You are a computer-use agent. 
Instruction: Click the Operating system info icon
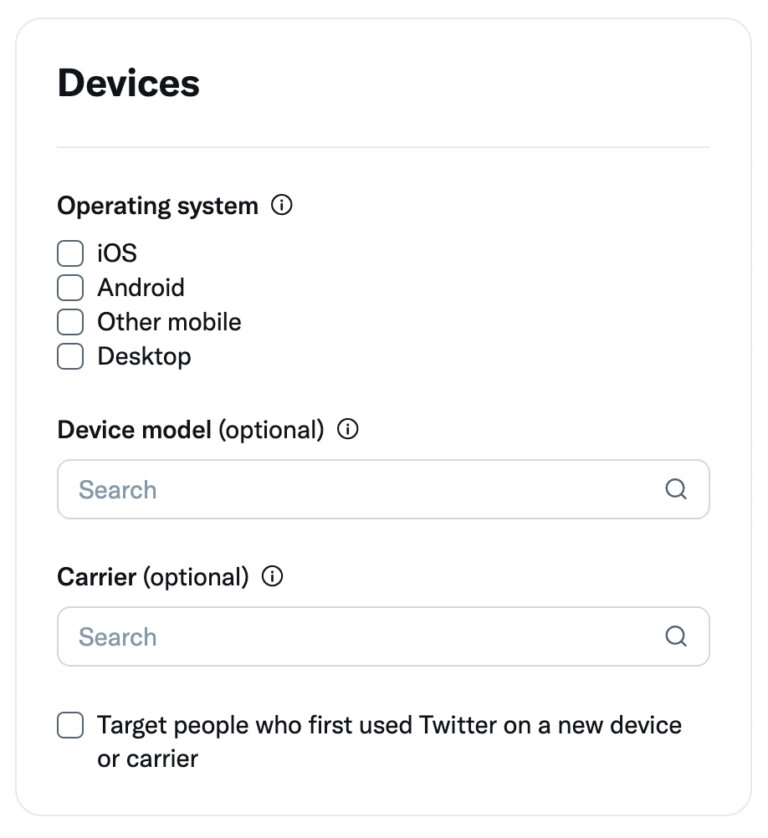point(283,206)
